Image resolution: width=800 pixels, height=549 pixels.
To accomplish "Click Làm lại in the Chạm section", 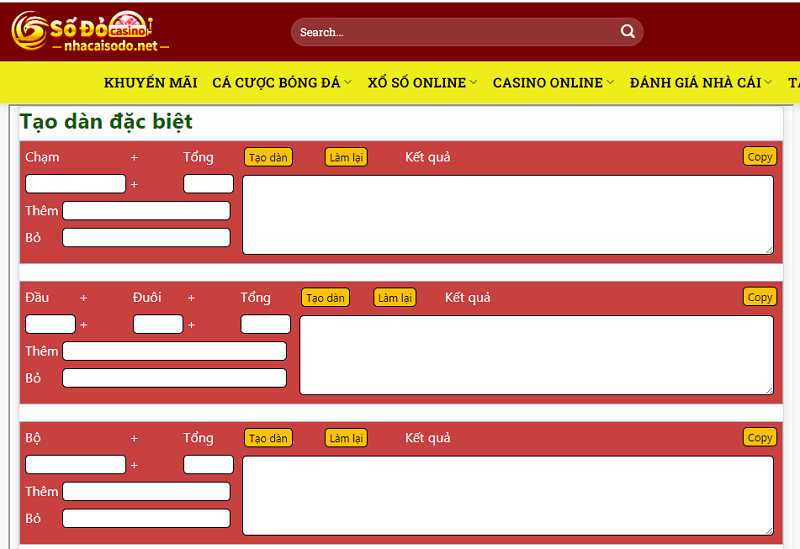I will pos(346,157).
